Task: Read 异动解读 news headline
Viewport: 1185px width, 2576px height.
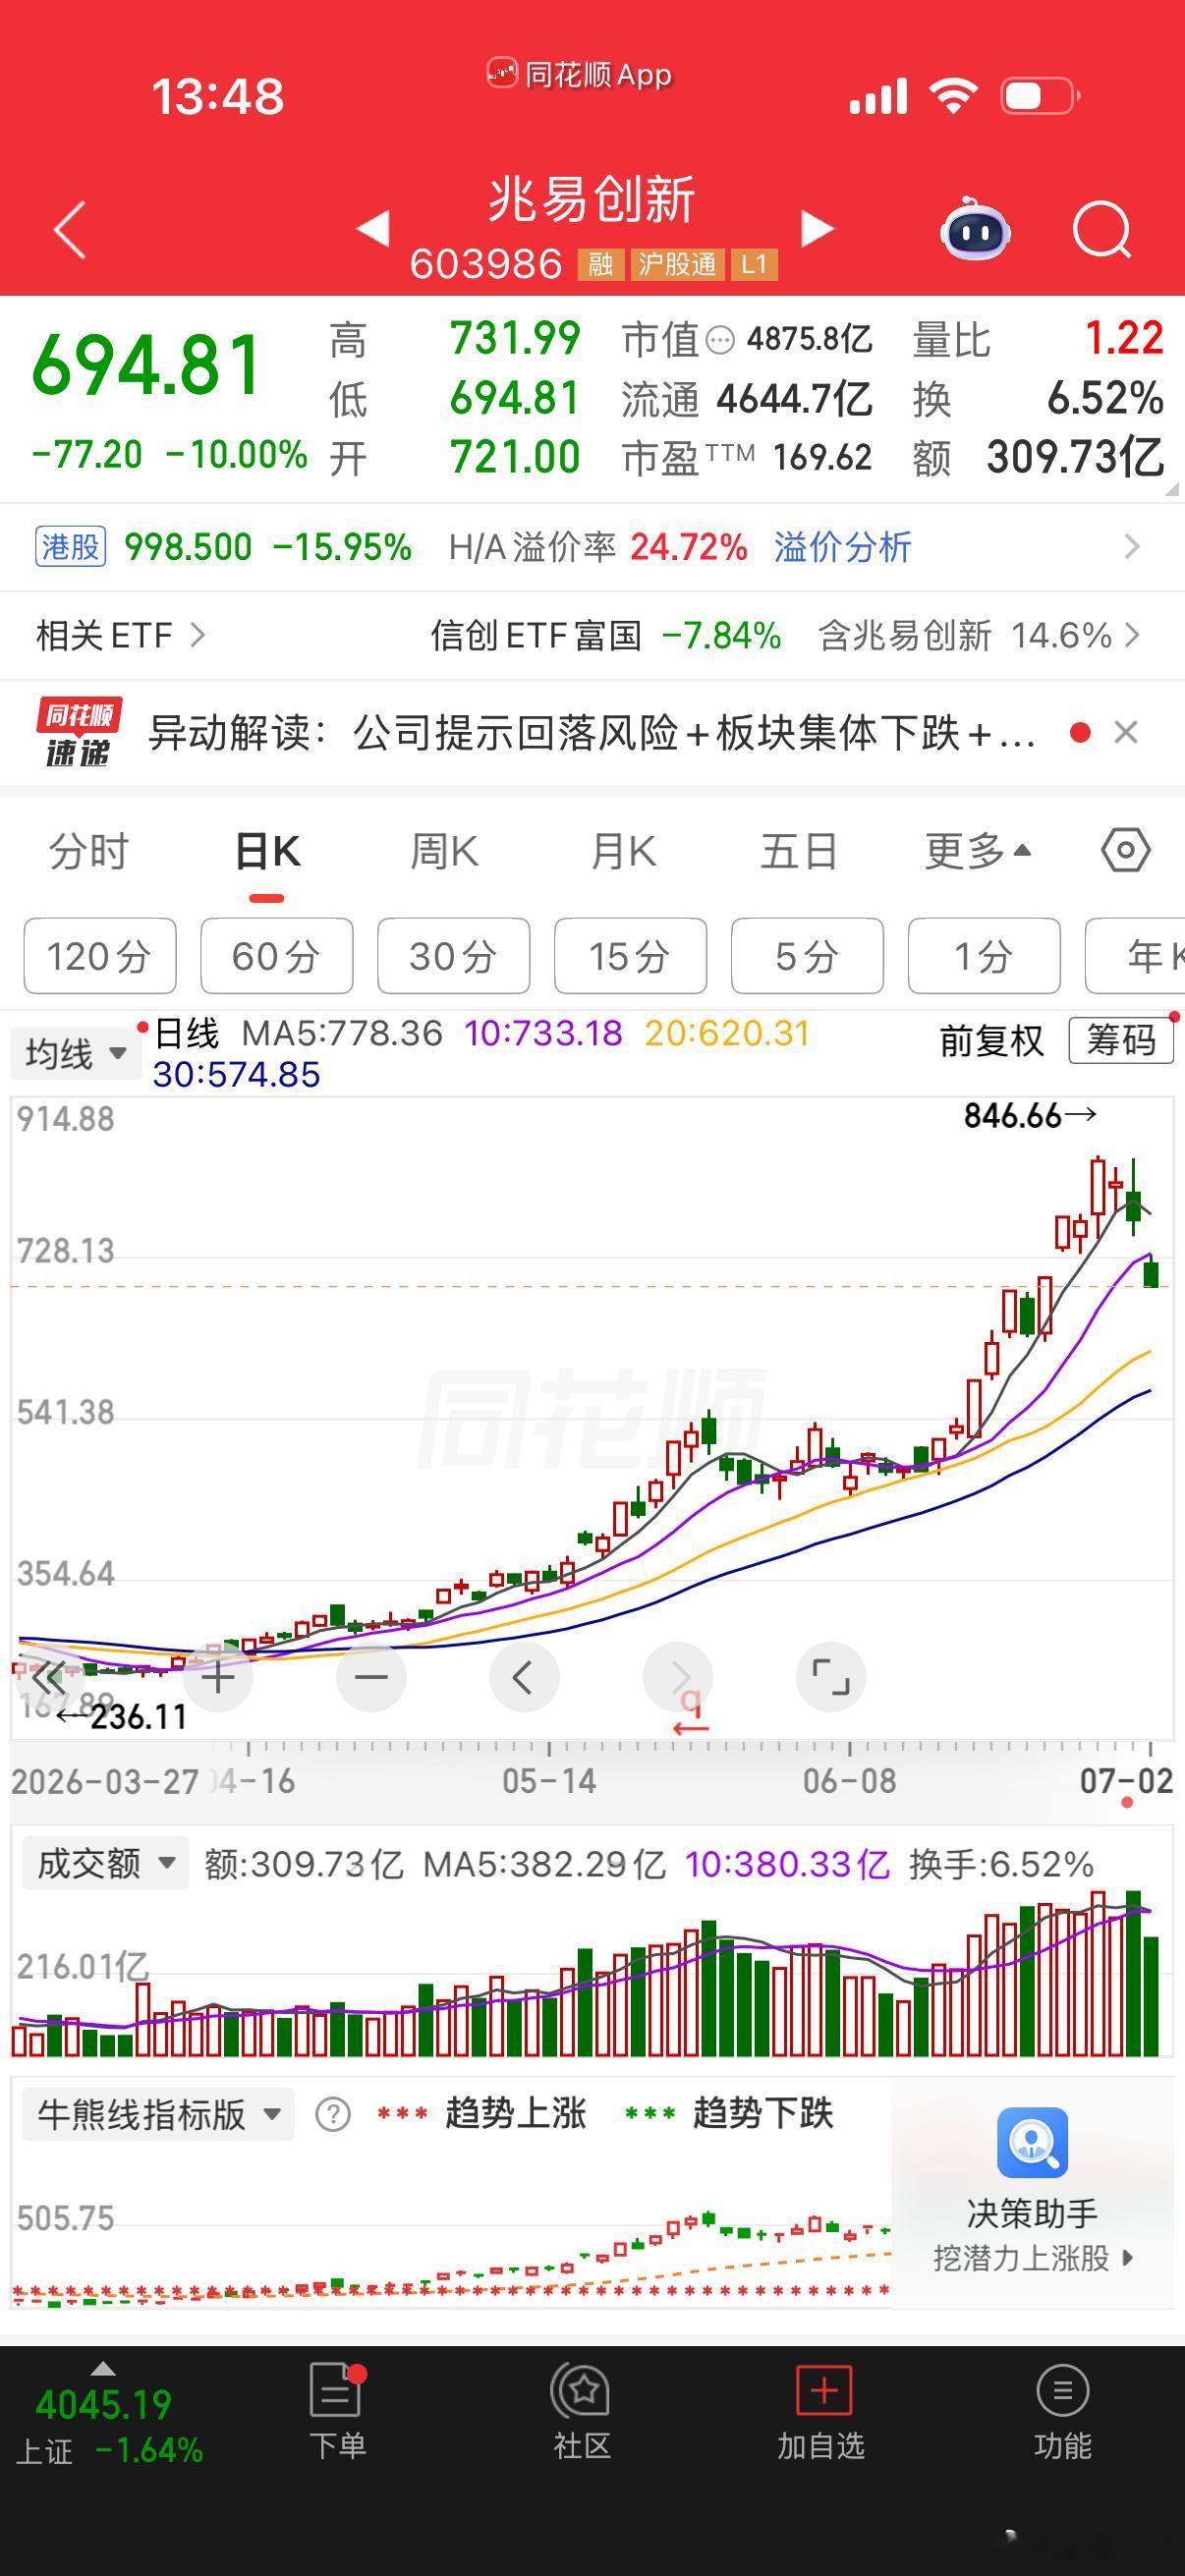Action: click(x=592, y=733)
